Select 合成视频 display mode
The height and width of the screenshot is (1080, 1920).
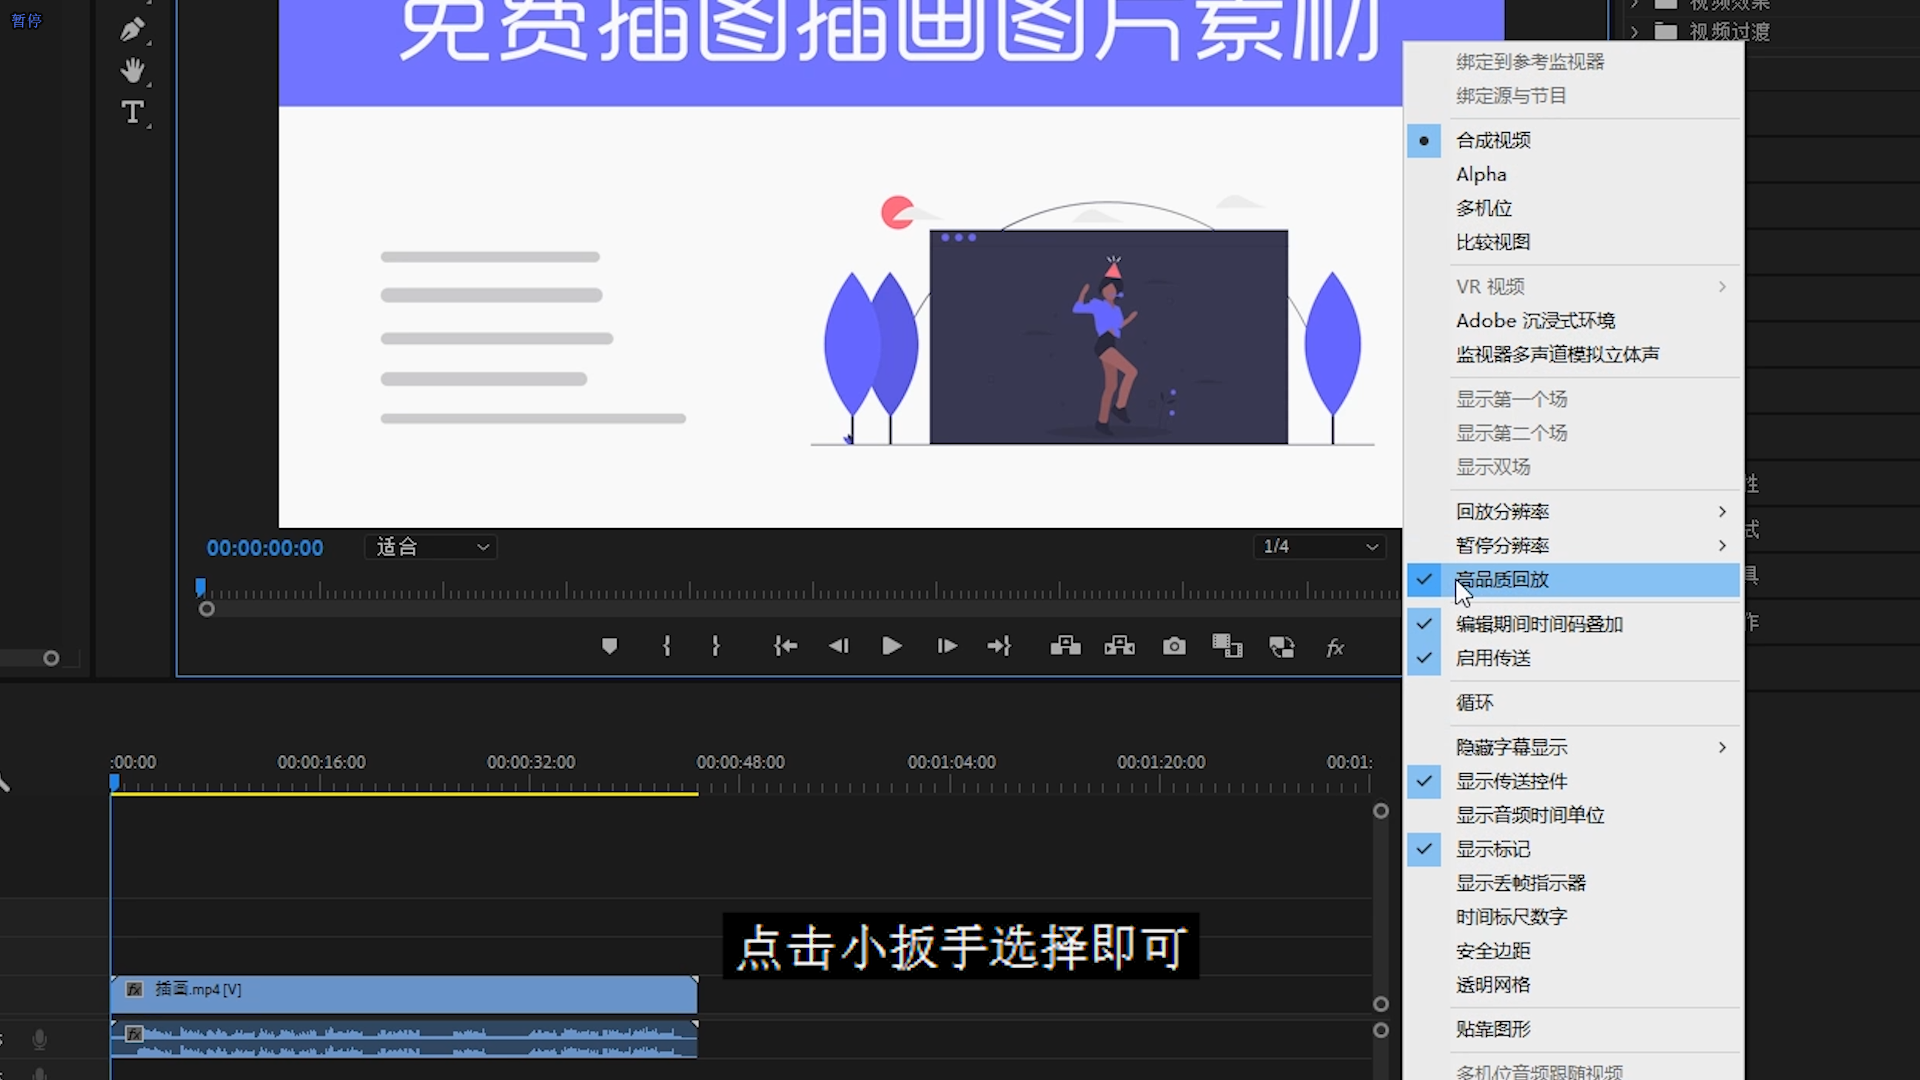click(x=1574, y=141)
